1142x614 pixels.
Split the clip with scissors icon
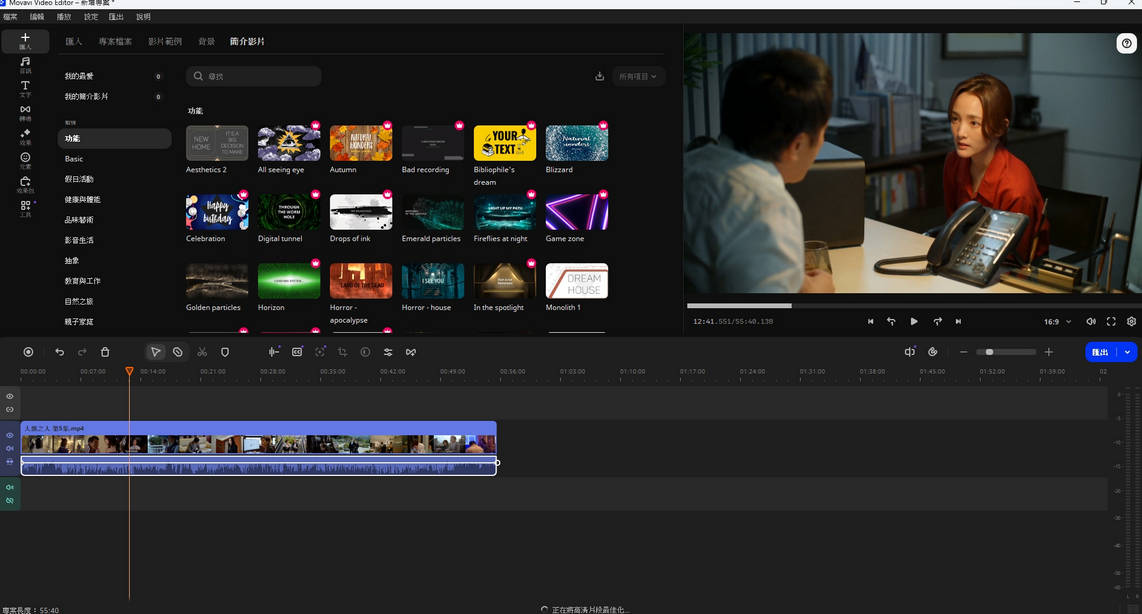202,352
